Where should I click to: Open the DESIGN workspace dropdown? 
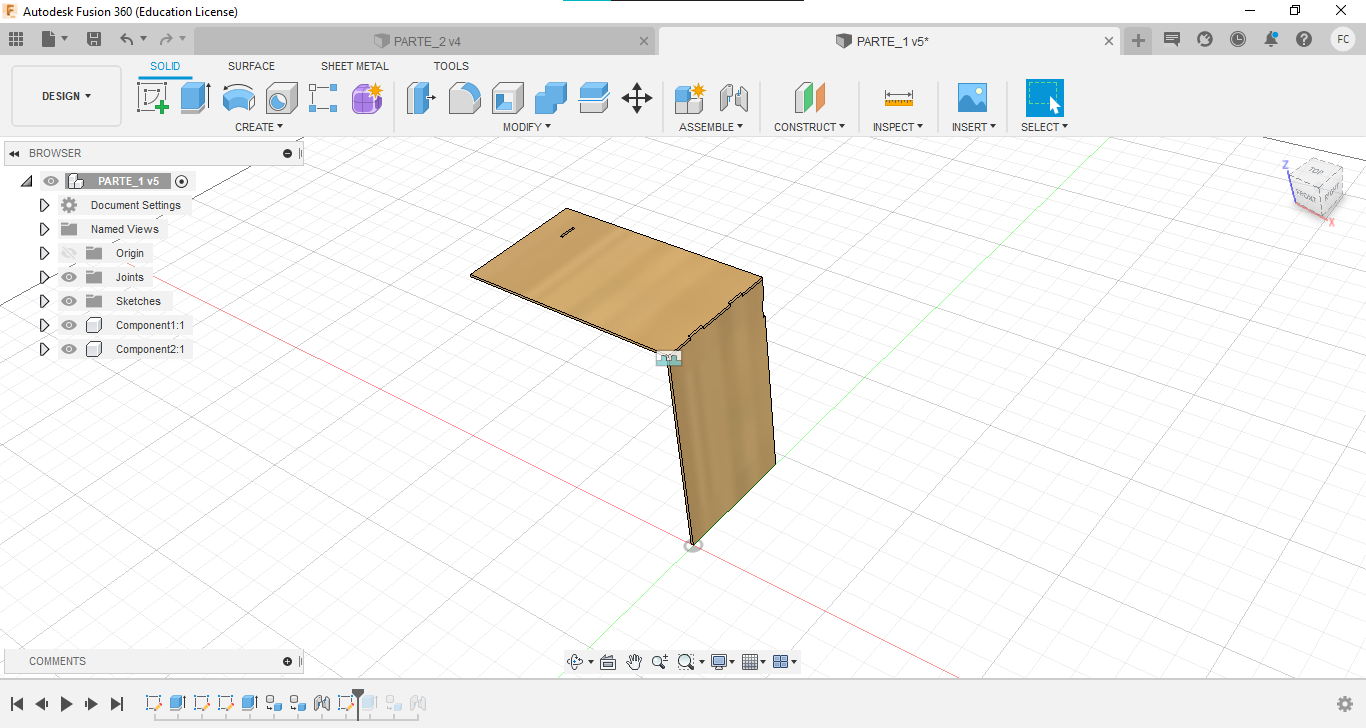tap(66, 96)
